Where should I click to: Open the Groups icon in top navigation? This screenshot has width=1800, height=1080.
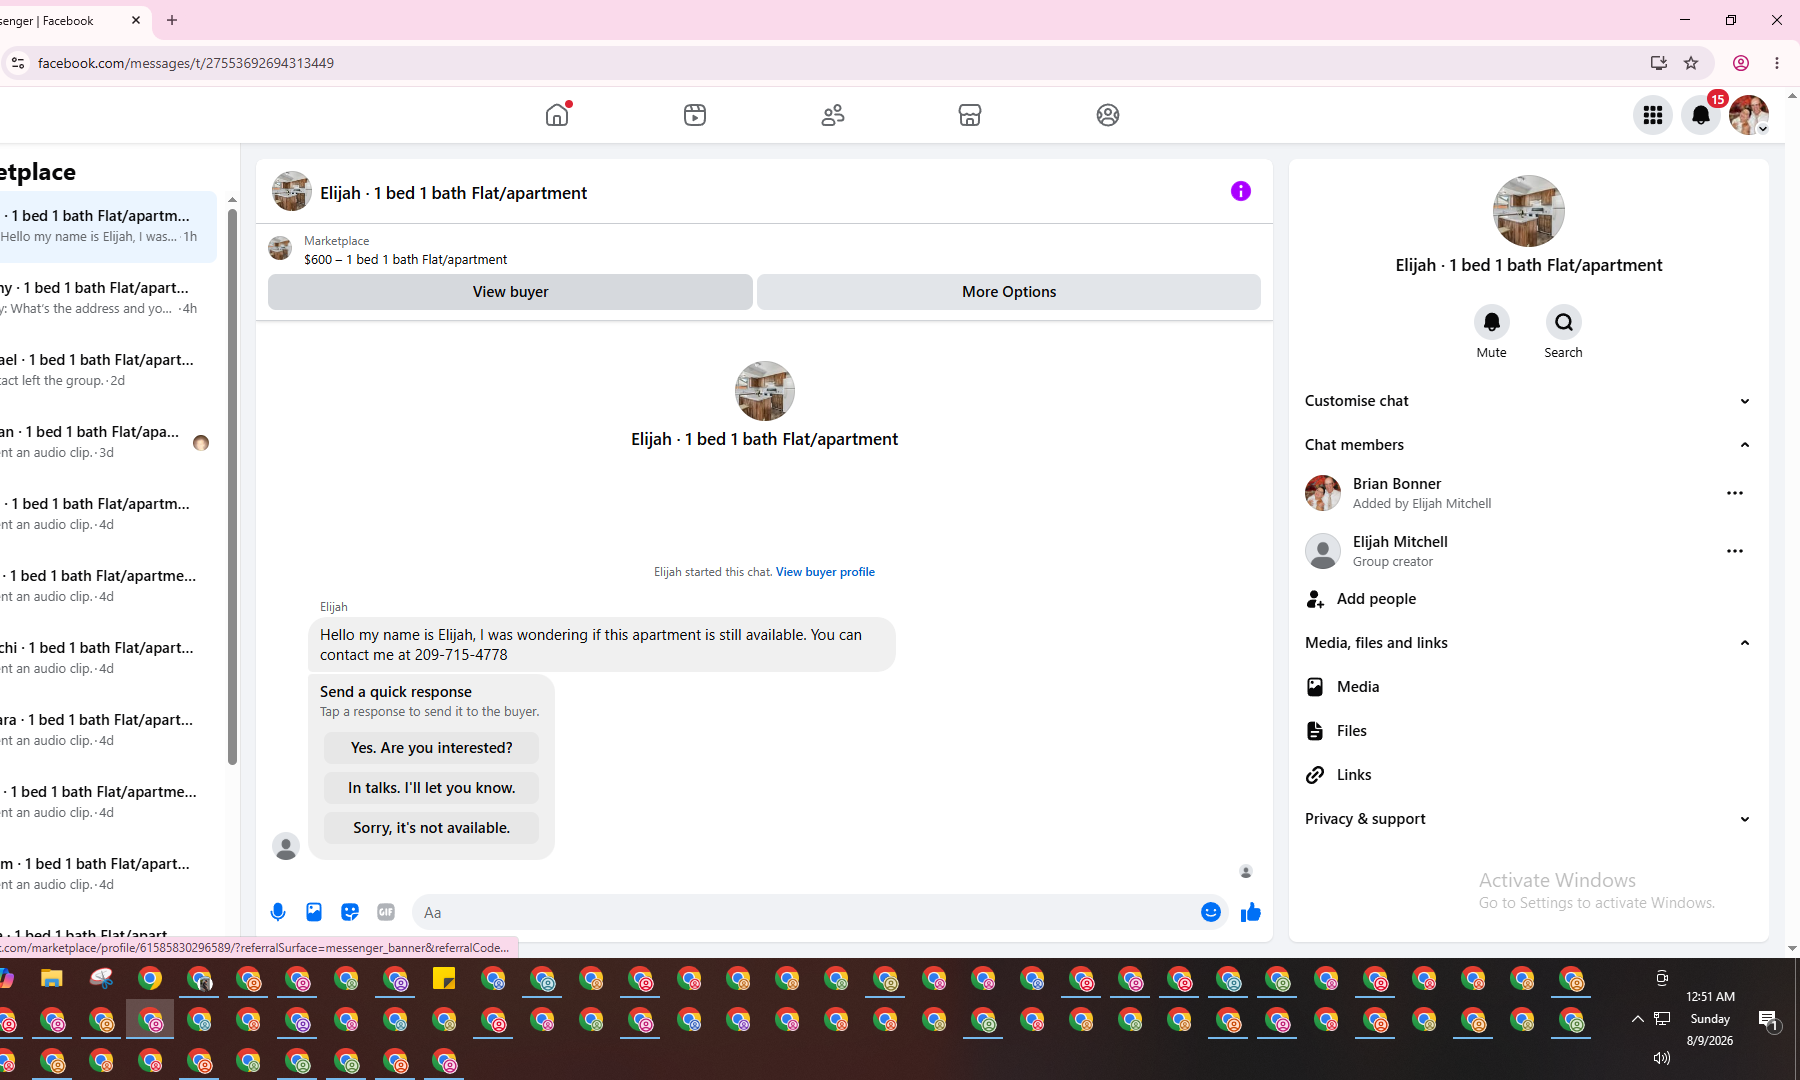(x=1108, y=115)
